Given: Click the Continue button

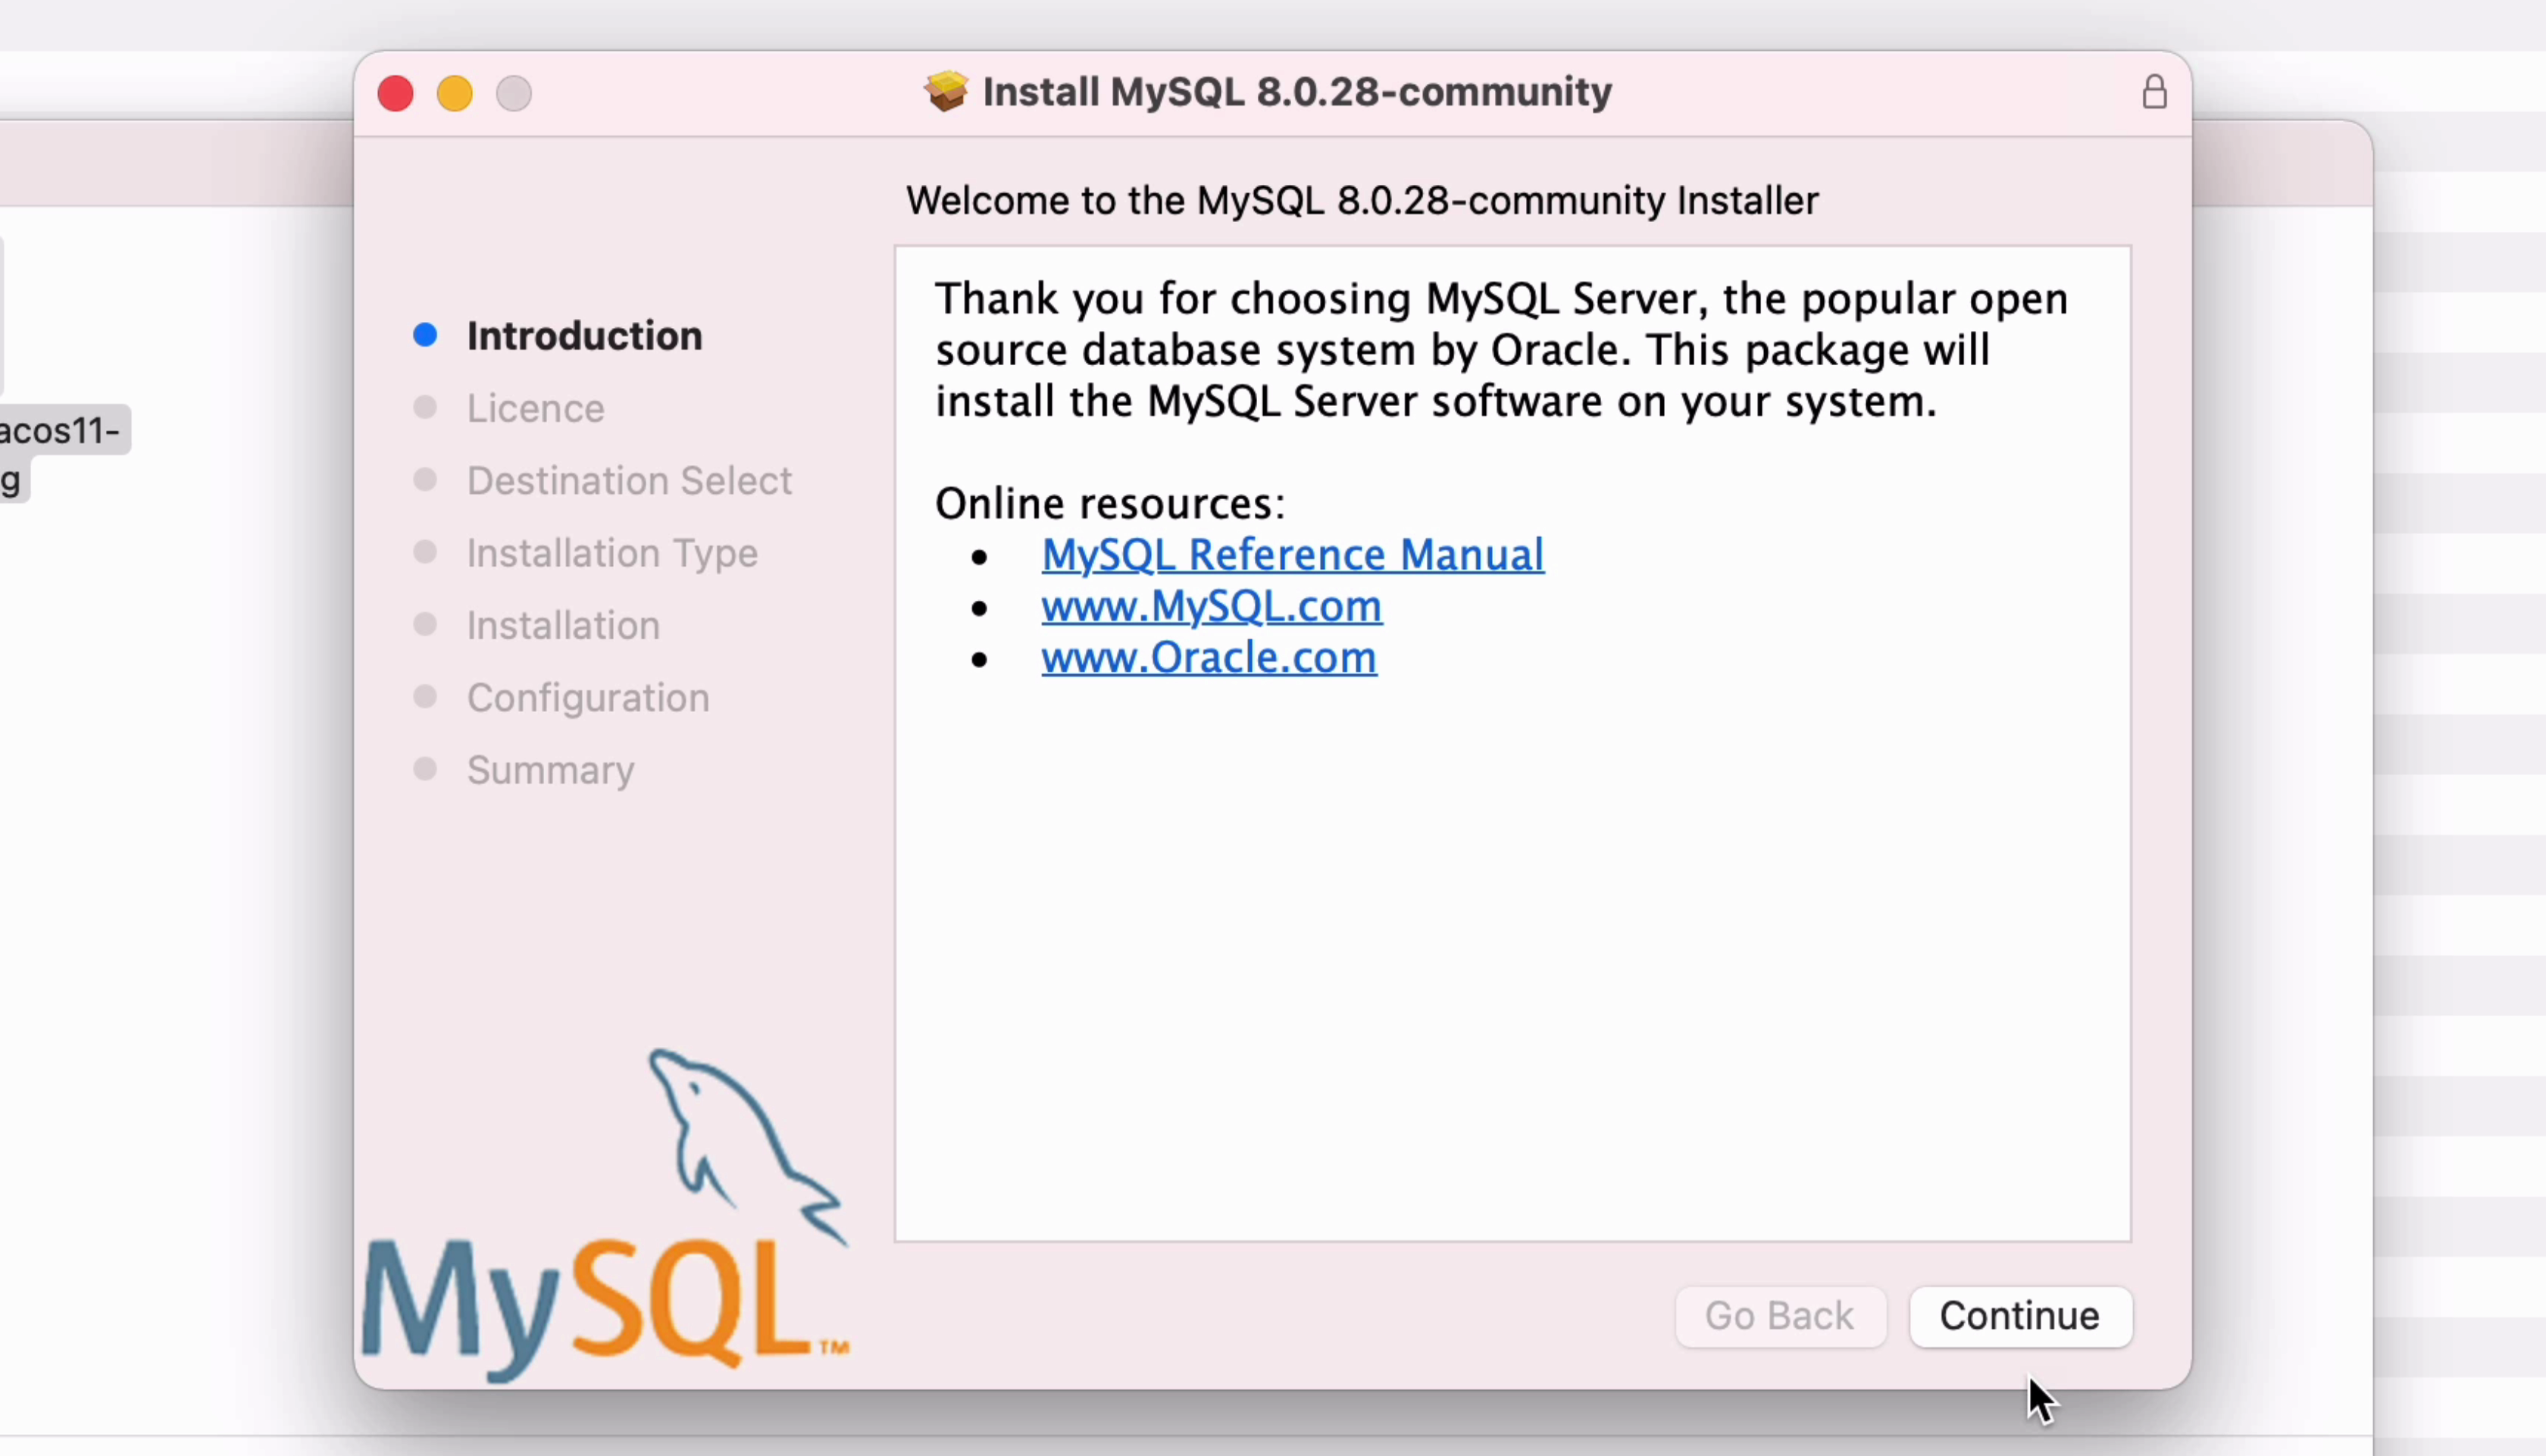Looking at the screenshot, I should coord(2020,1317).
